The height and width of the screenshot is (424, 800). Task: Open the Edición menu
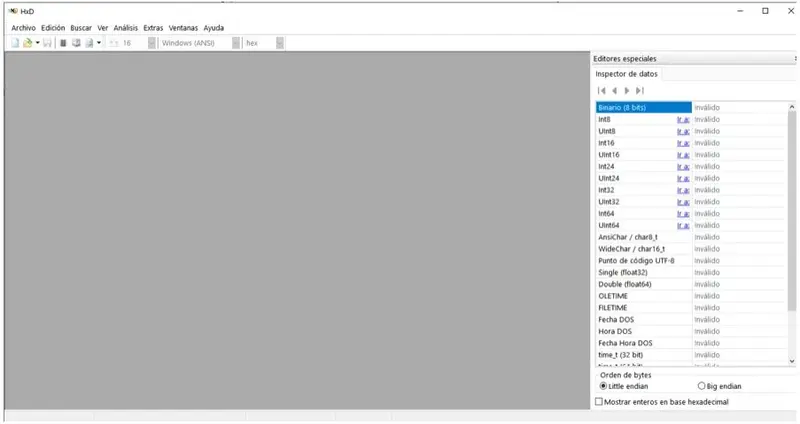tap(53, 28)
